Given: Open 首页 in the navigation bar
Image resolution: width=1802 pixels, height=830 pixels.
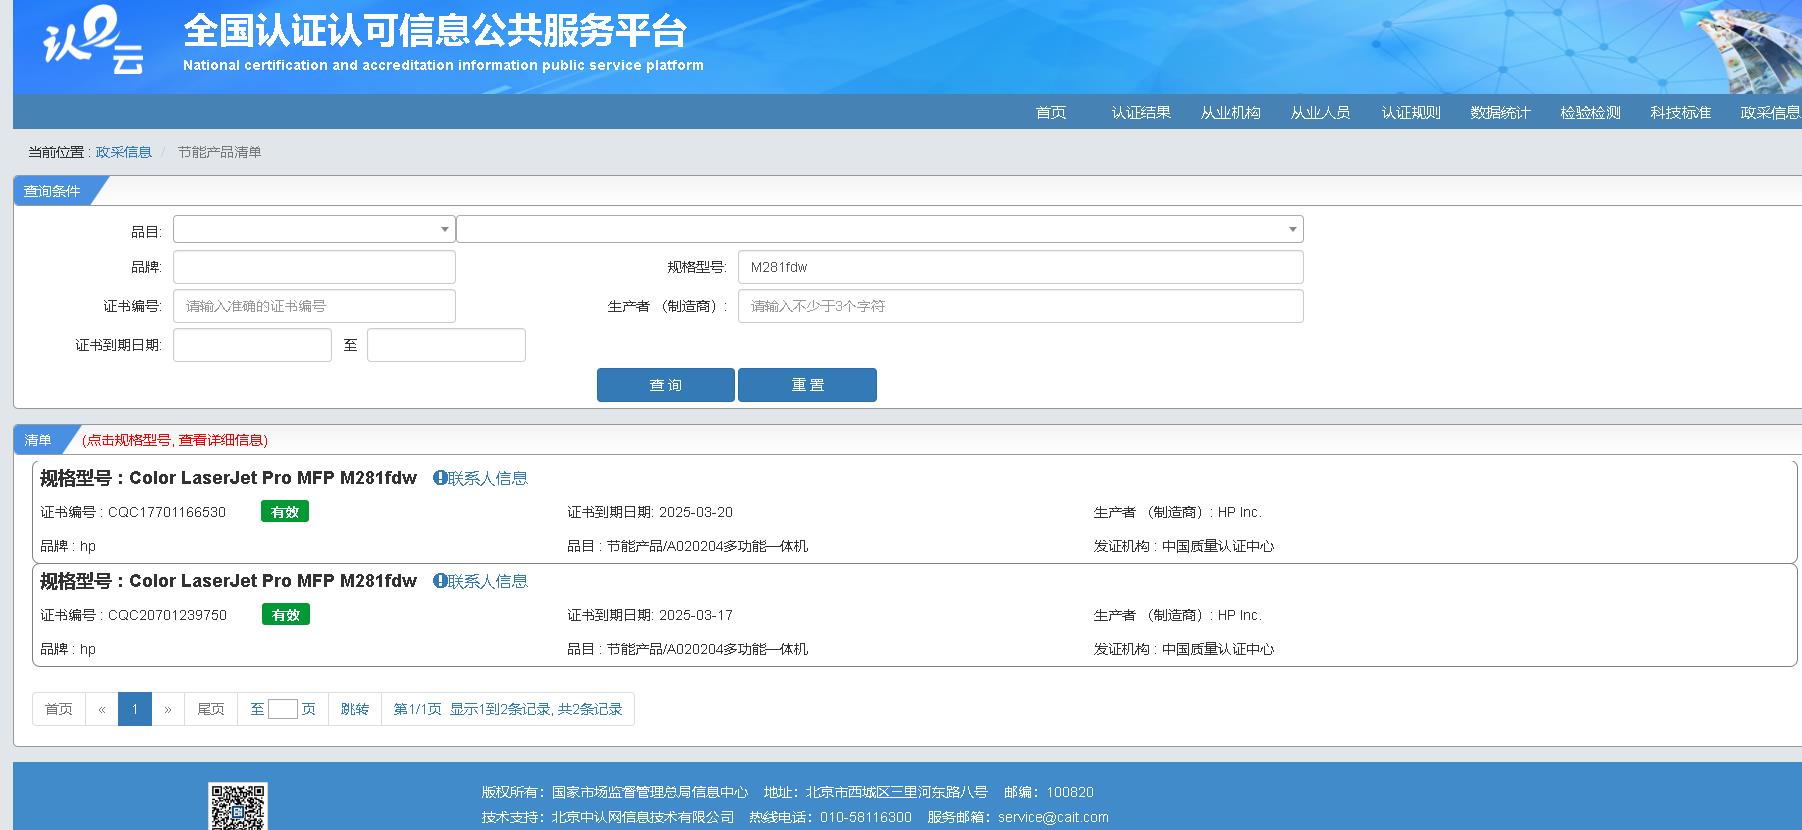Looking at the screenshot, I should (x=1051, y=112).
